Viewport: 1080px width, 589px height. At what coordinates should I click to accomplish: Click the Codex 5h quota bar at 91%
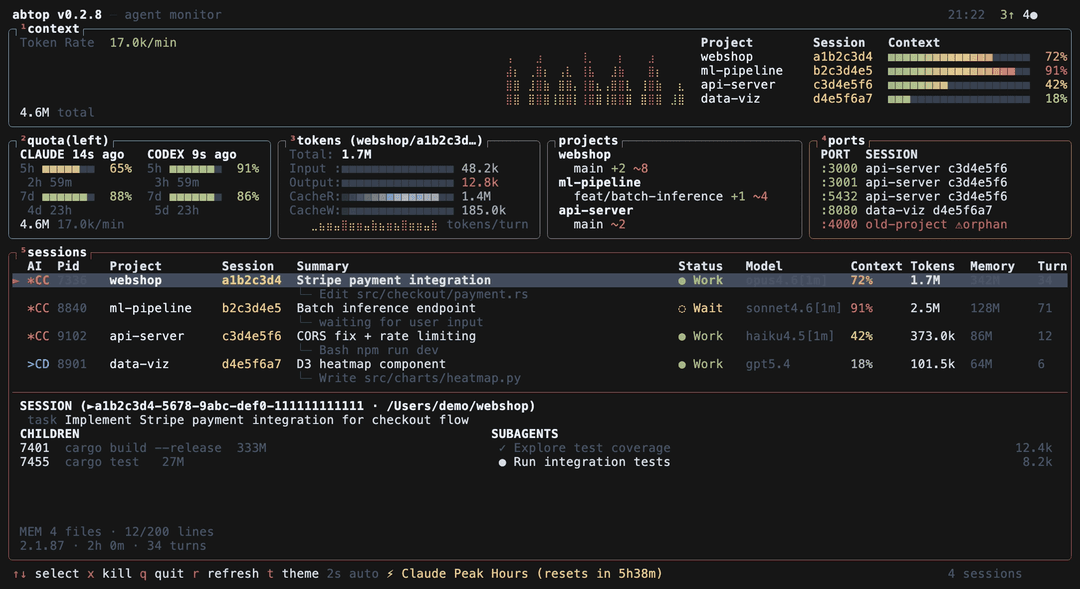[196, 169]
